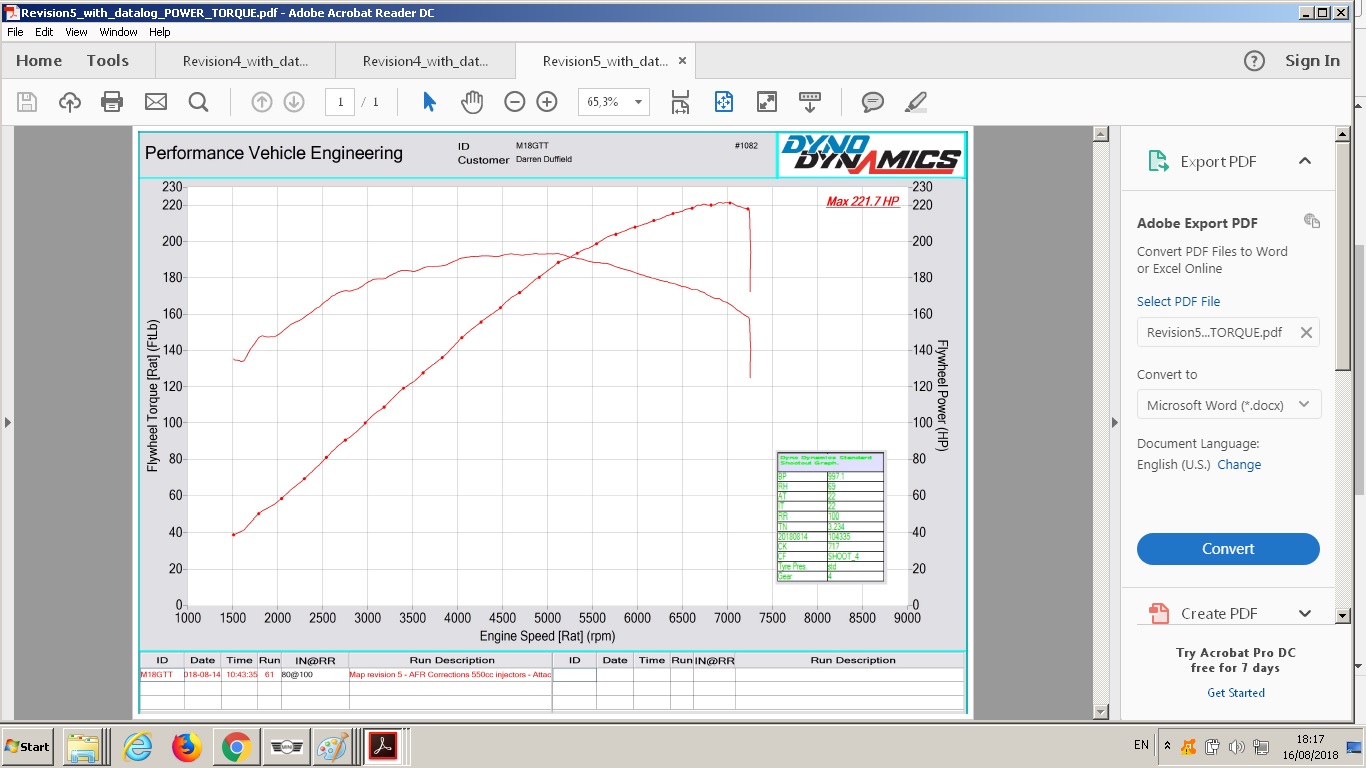The image size is (1366, 768).
Task: Send file by email envelope icon
Action: tap(155, 102)
